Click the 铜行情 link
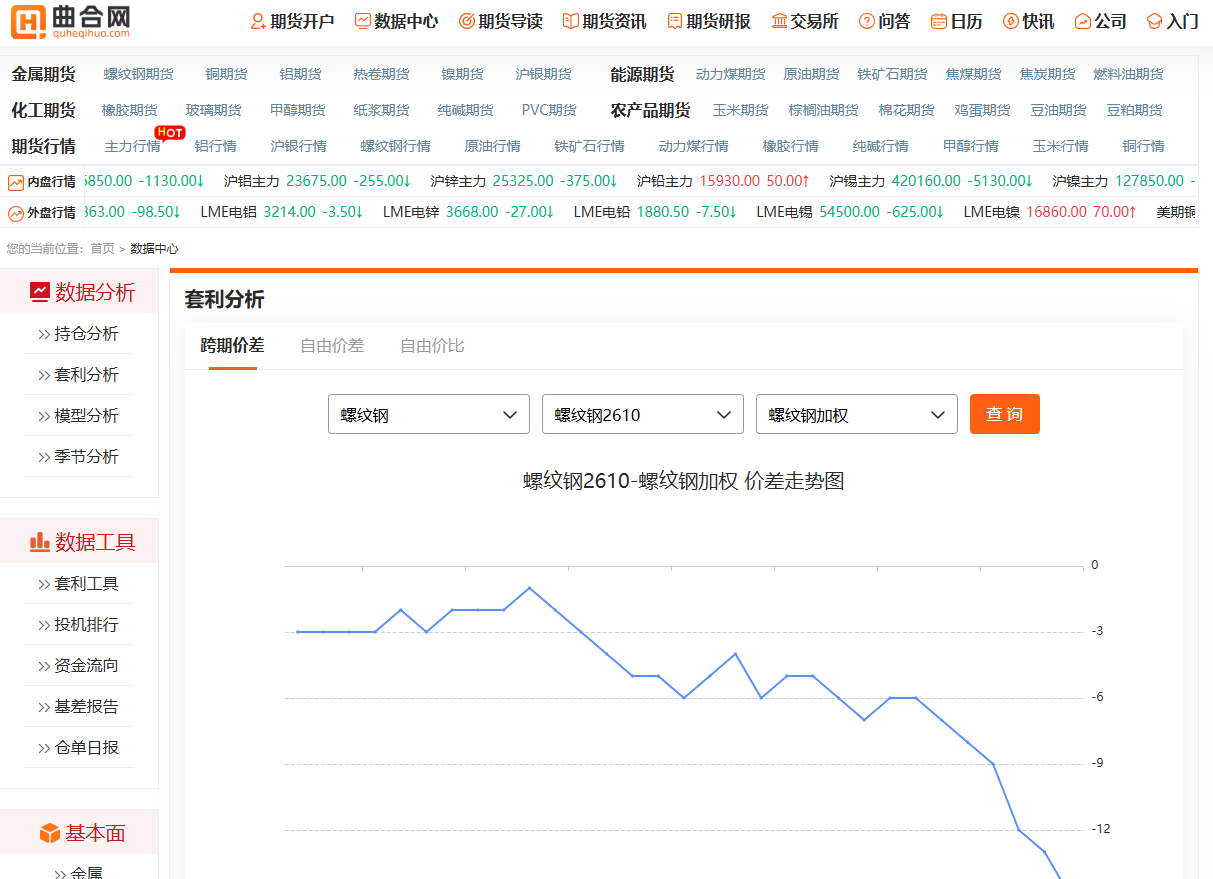Image resolution: width=1213 pixels, height=879 pixels. pyautogui.click(x=1144, y=146)
